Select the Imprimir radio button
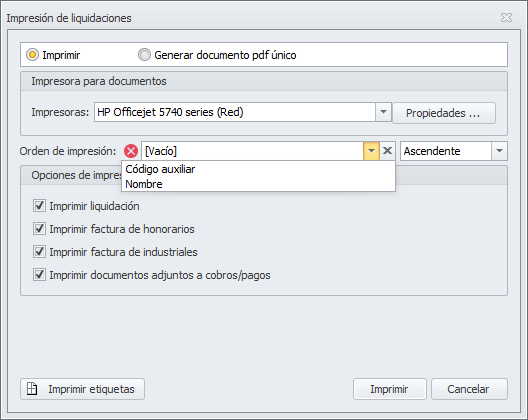This screenshot has width=528, height=420. click(33, 55)
